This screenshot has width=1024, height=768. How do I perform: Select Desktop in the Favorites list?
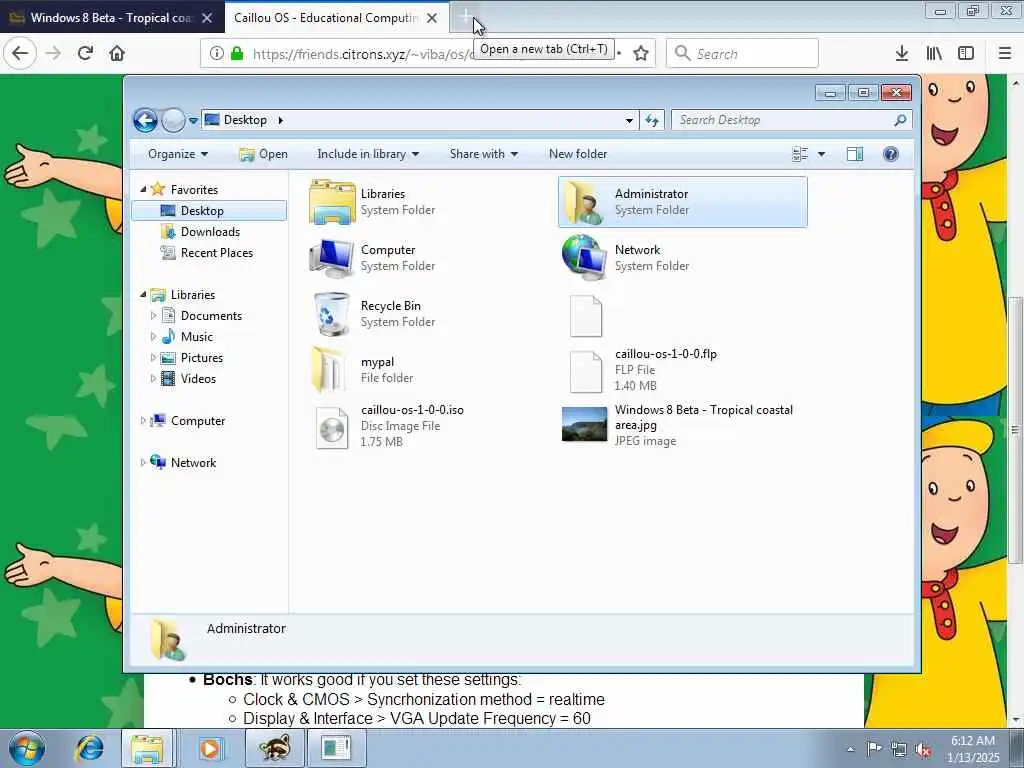pos(209,211)
